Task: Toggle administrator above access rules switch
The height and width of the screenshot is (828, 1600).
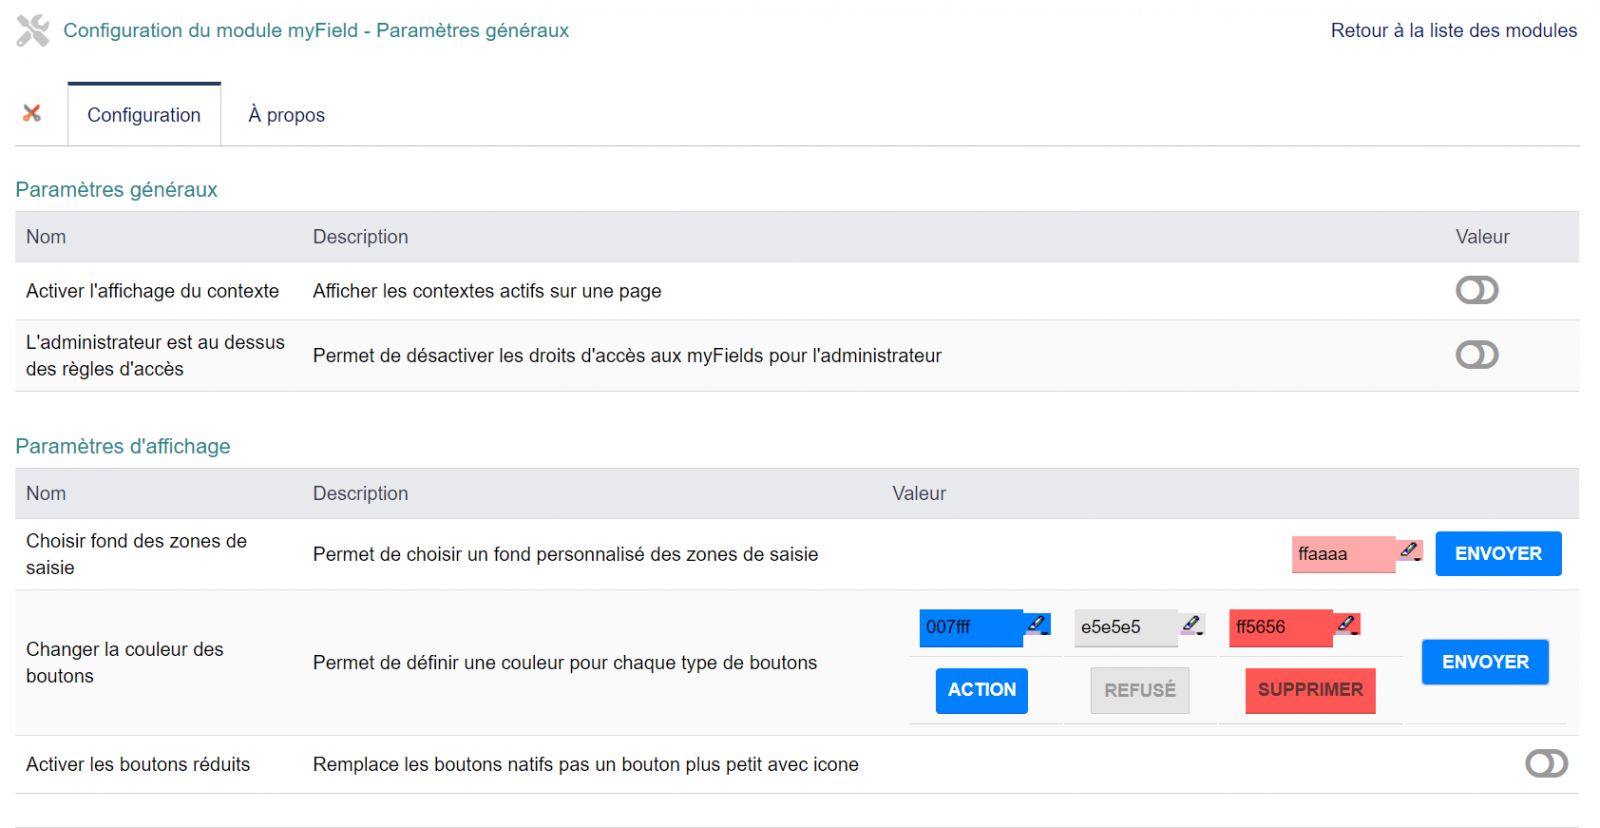Action: 1476,355
